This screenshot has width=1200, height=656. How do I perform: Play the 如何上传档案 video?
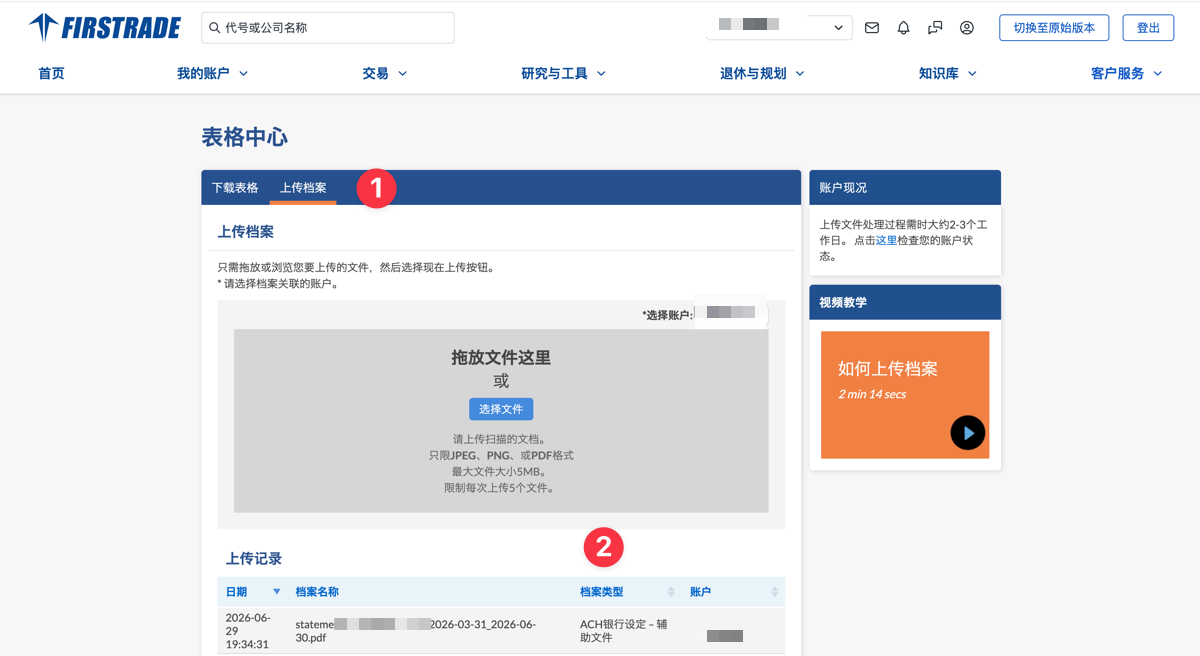tap(967, 433)
